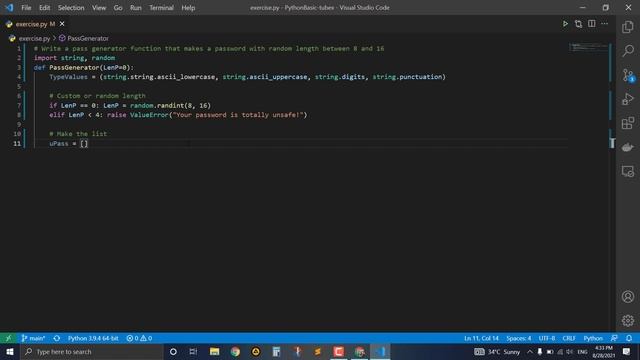
Task: Open Sublime Text from taskbar
Action: (318, 352)
